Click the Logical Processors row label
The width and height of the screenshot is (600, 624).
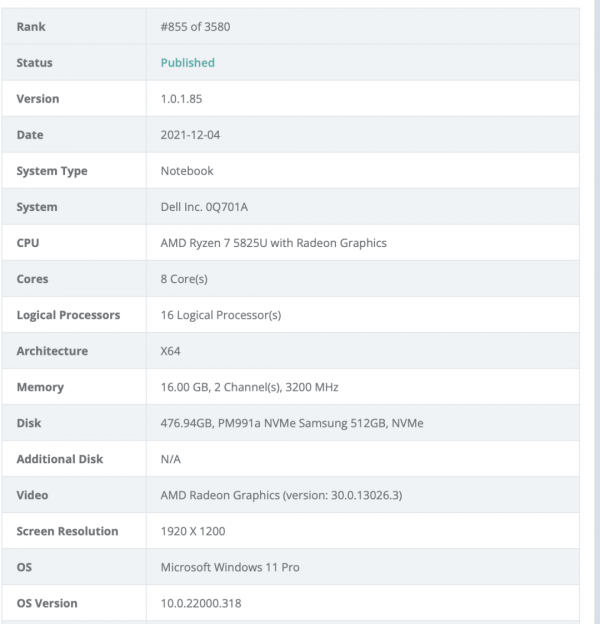click(68, 315)
